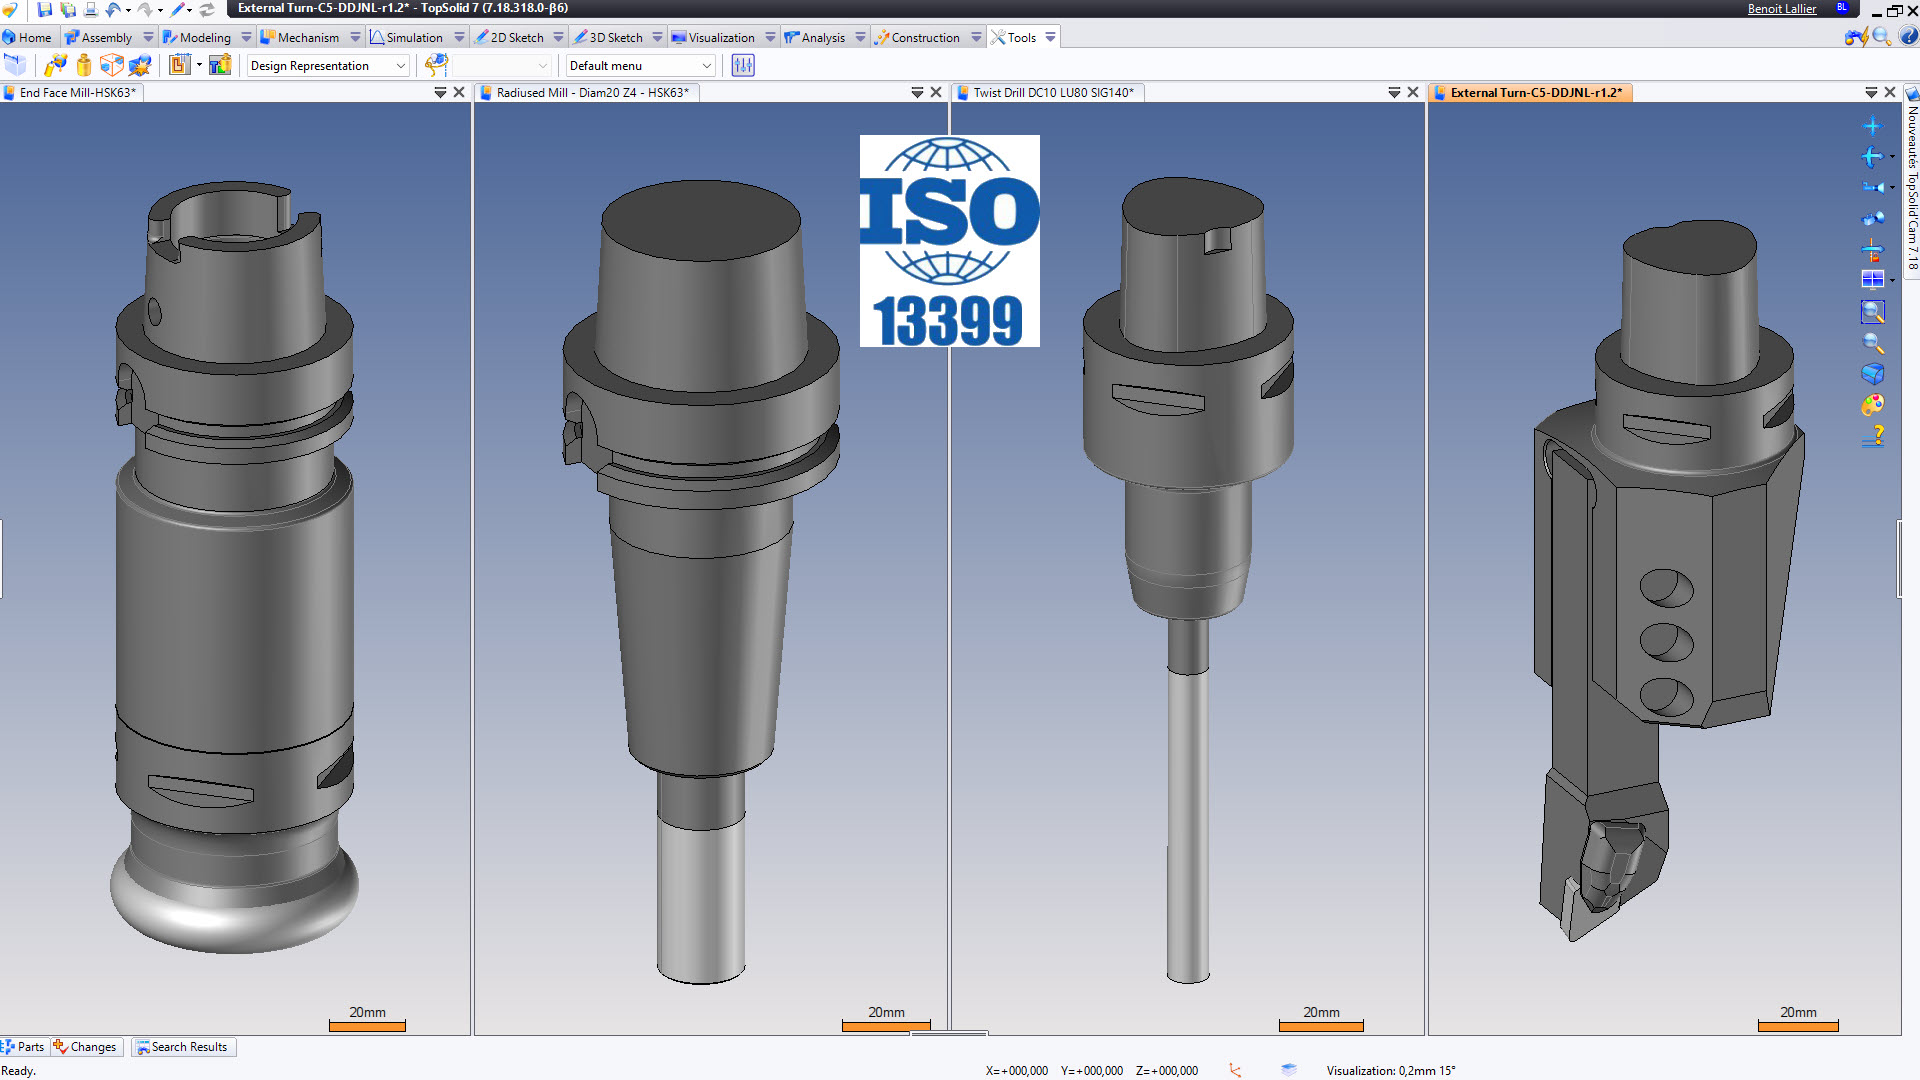The width and height of the screenshot is (1920, 1080).
Task: Click the pan cross icon in view toolbar
Action: click(x=1872, y=126)
